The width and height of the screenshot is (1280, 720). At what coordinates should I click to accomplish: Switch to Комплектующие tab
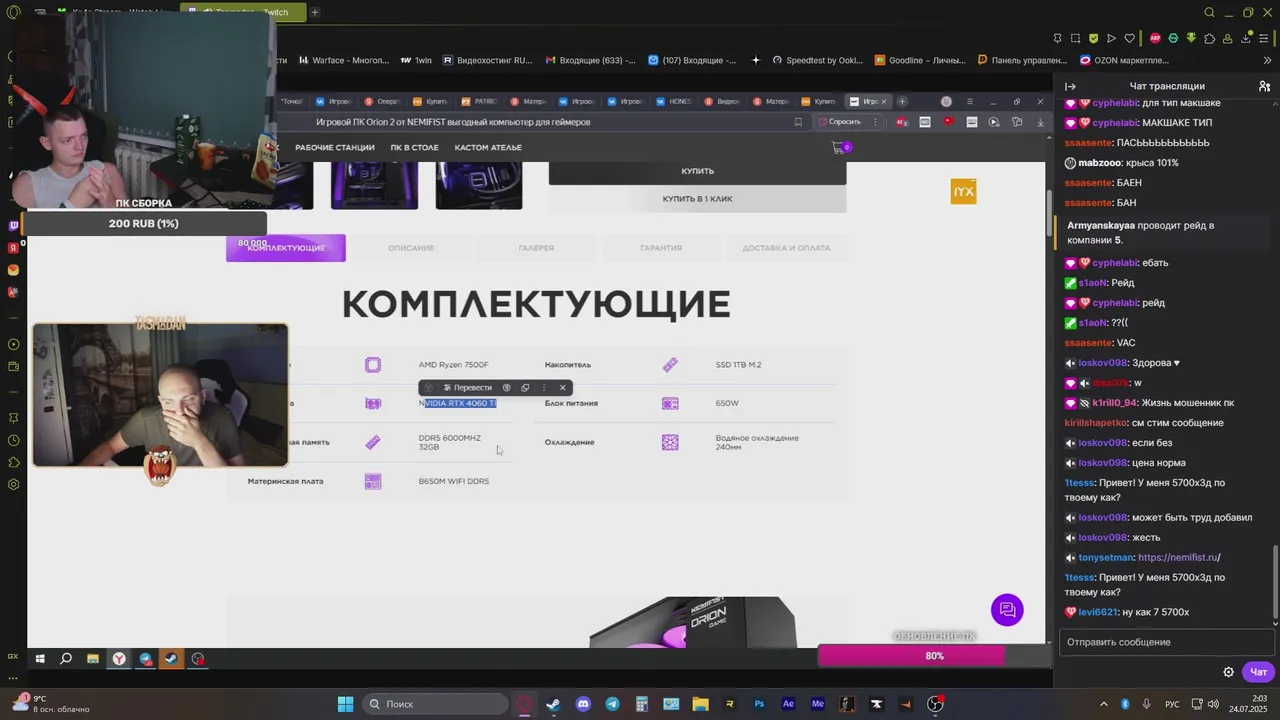tap(286, 248)
